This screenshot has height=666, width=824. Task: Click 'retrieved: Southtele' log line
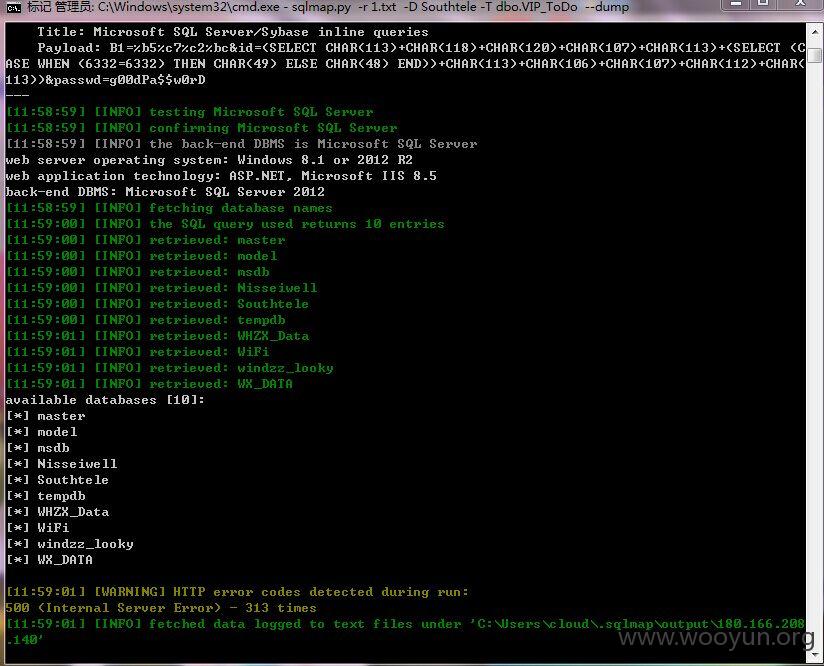[157, 304]
